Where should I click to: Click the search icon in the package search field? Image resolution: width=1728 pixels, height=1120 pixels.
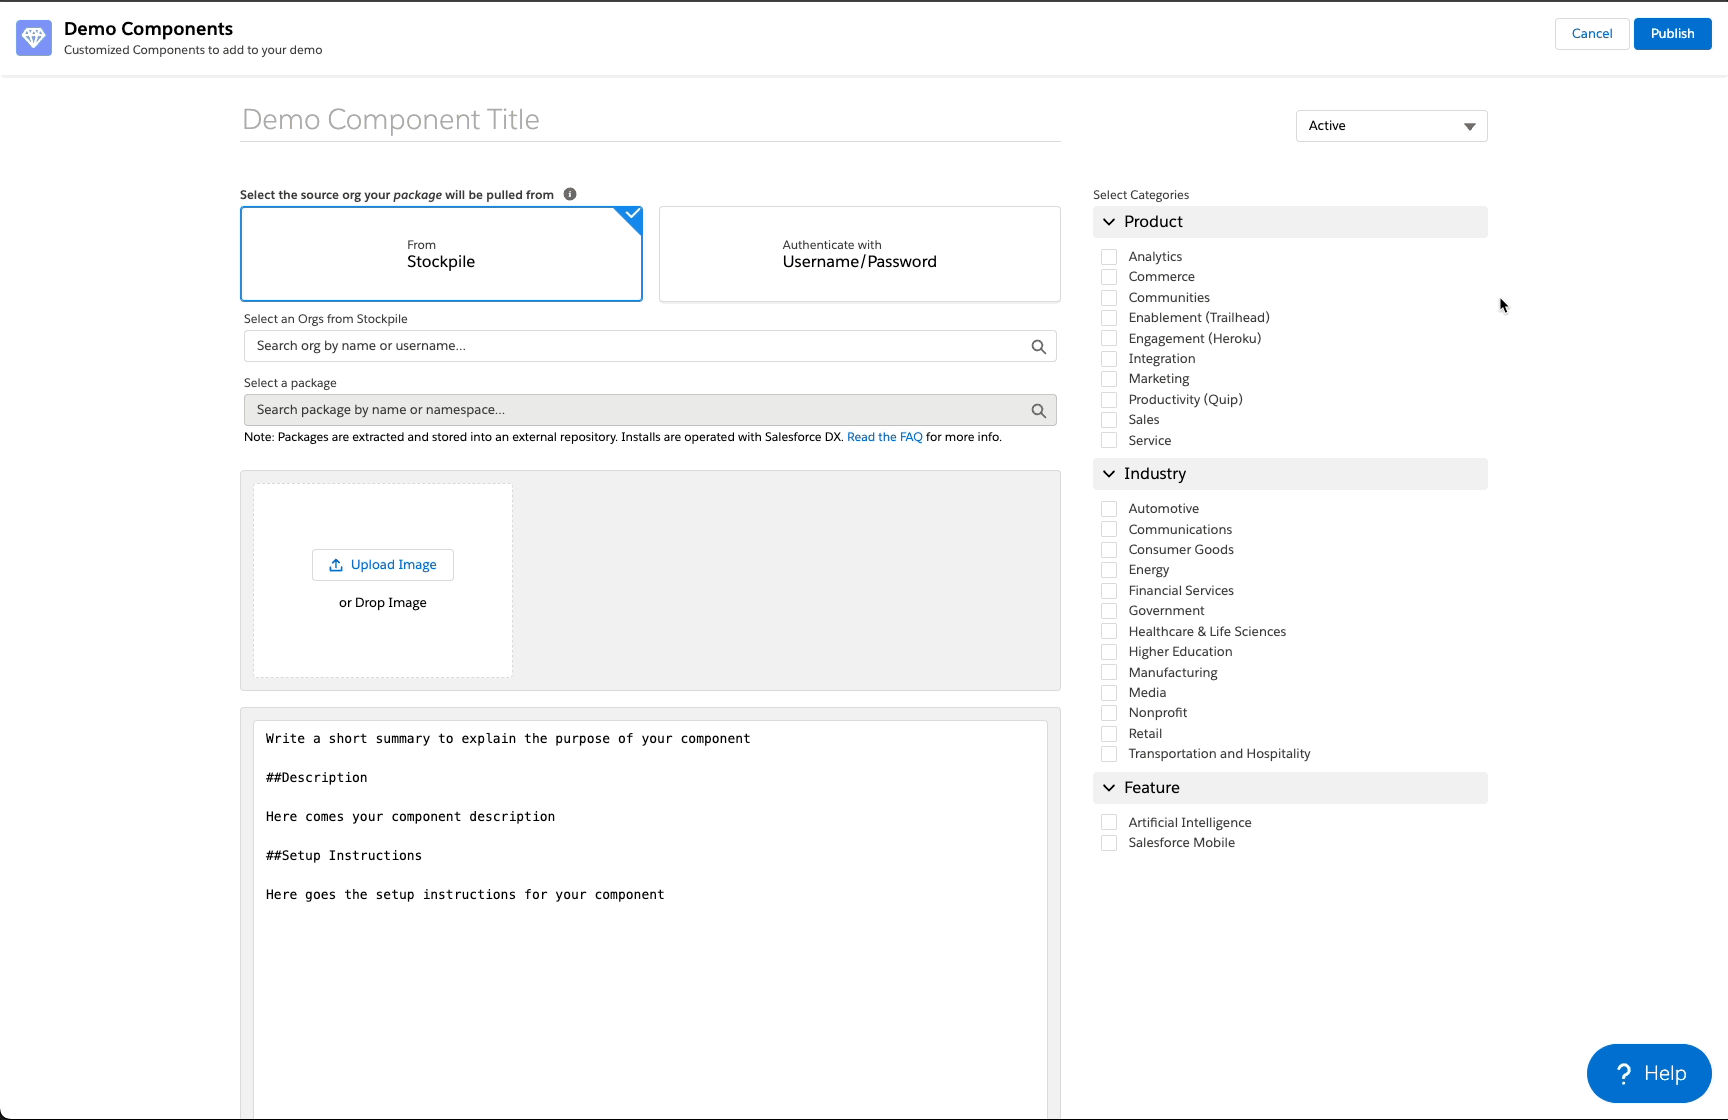tap(1038, 410)
